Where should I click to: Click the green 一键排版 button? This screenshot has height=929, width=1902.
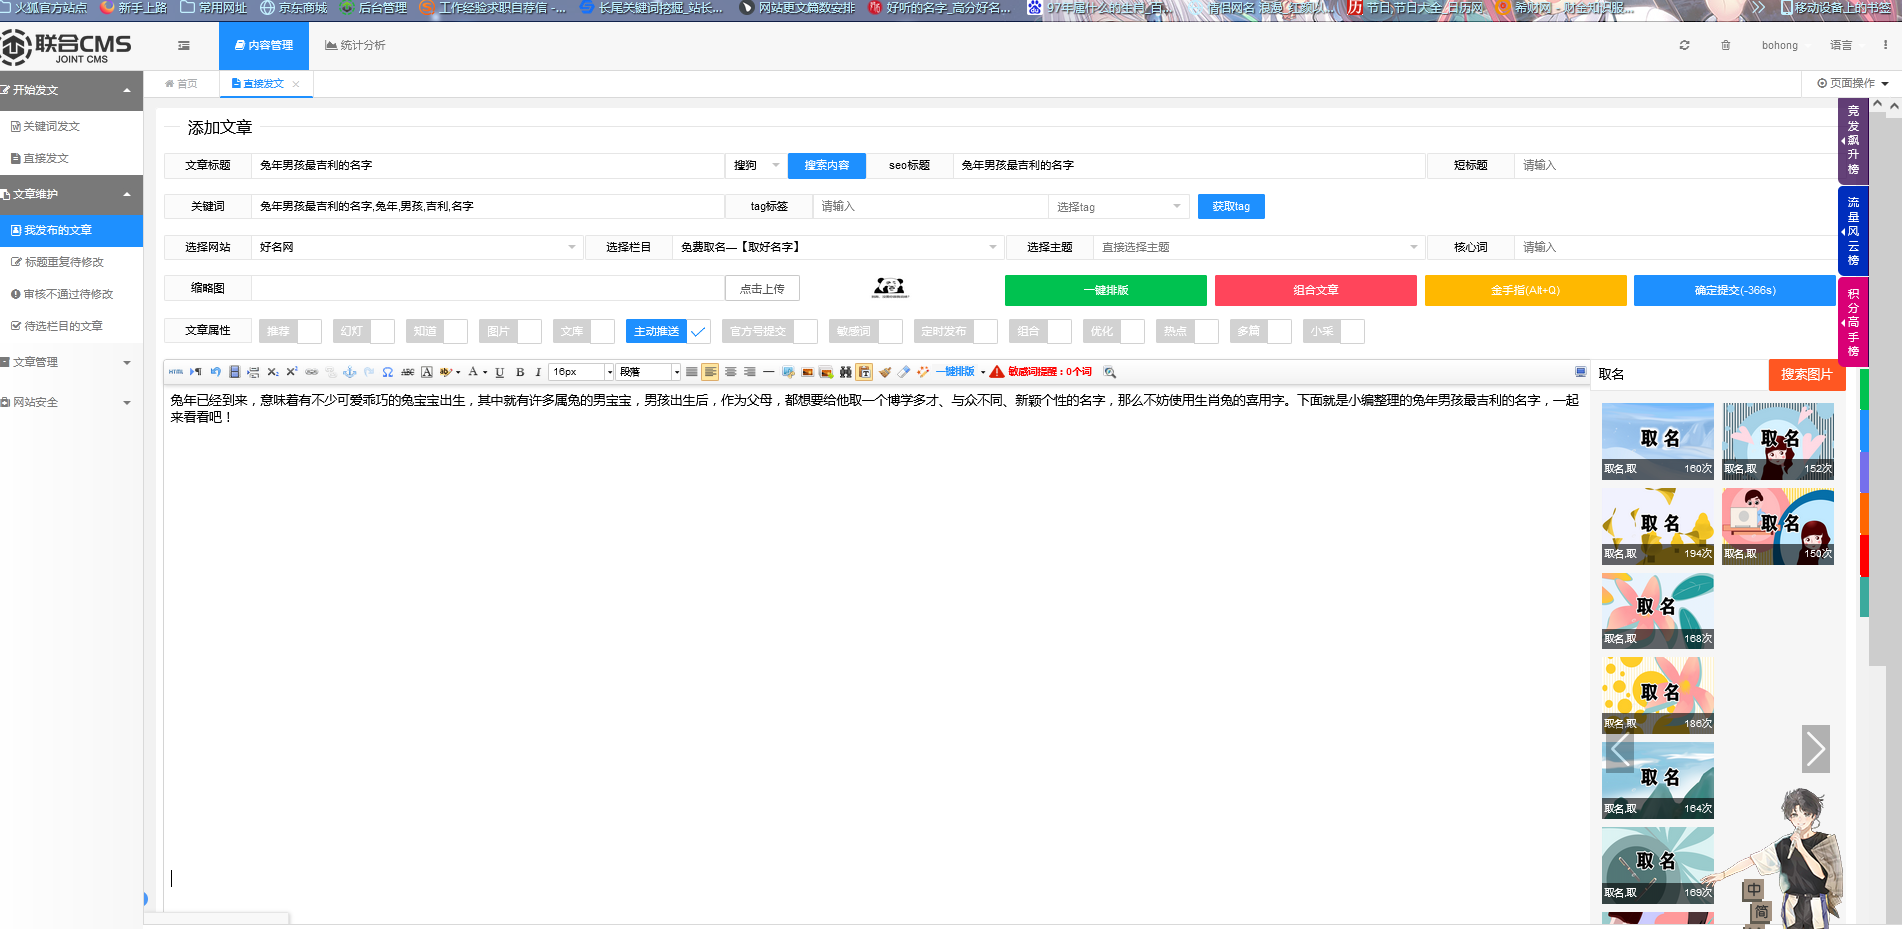click(1105, 290)
